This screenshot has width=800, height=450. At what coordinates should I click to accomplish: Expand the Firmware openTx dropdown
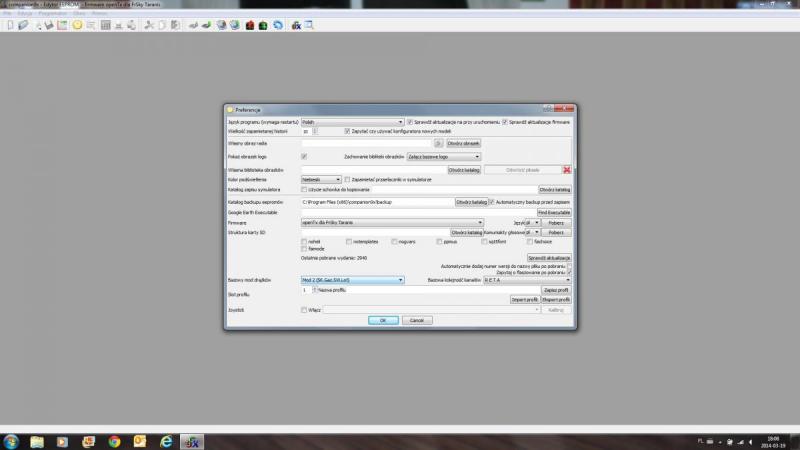(392, 222)
